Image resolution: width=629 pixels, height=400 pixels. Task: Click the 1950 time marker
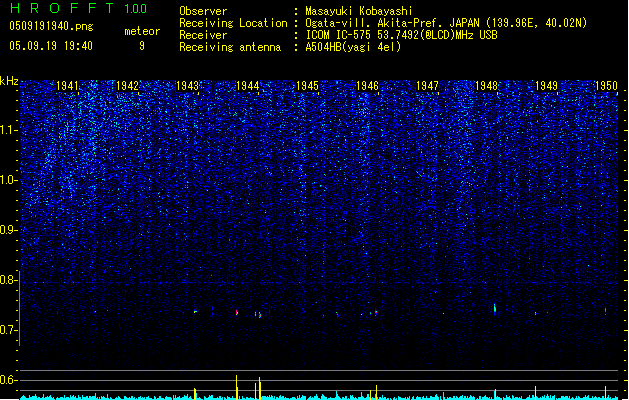606,86
